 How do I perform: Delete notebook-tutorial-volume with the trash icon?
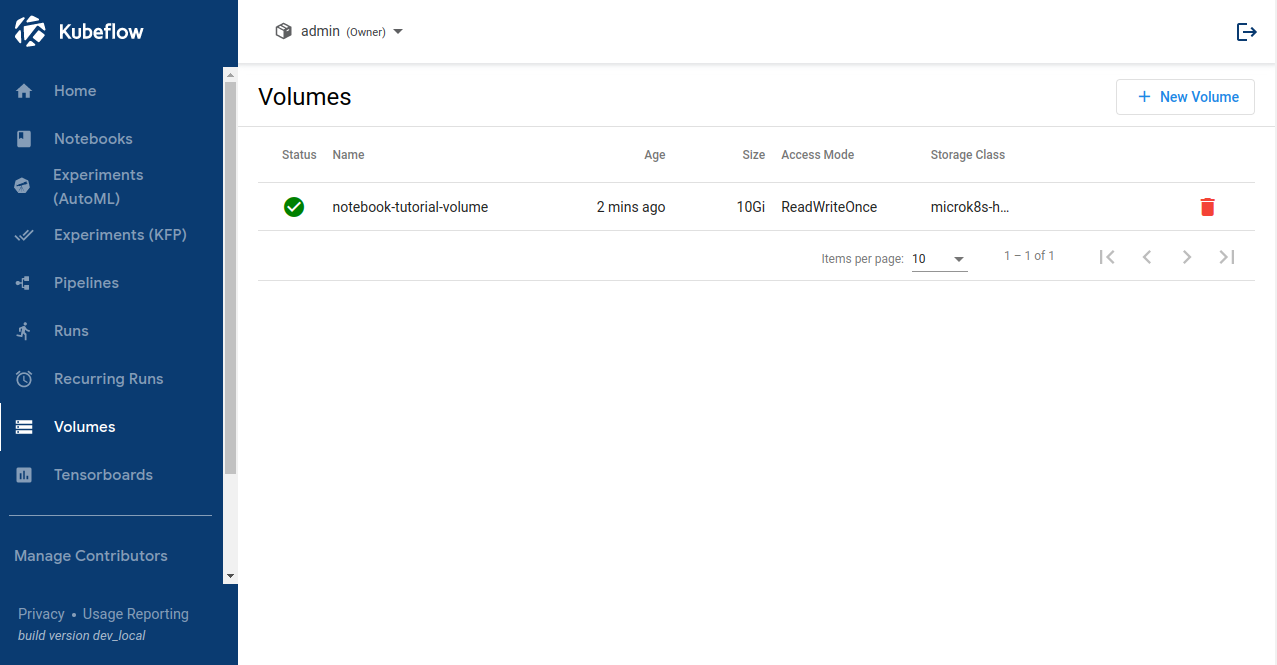[1207, 207]
